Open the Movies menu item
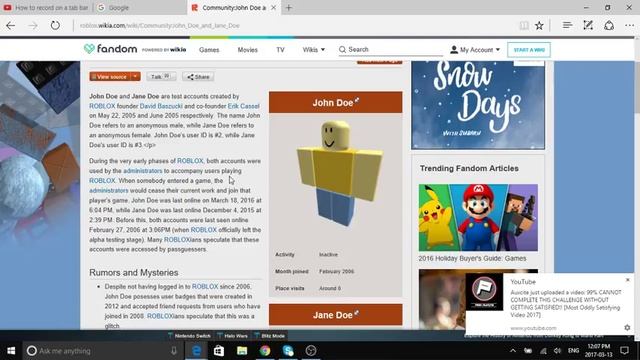640x360 pixels. 247,50
